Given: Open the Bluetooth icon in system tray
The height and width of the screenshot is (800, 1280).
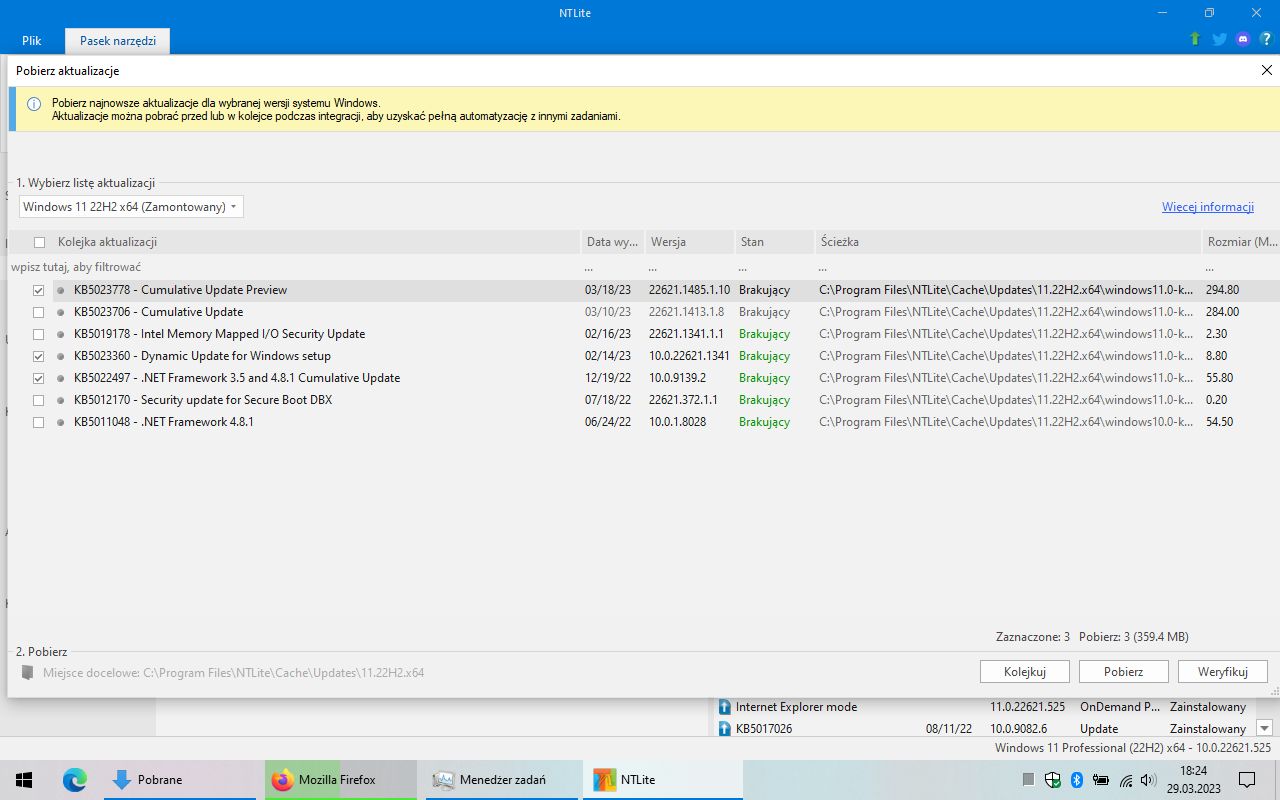Looking at the screenshot, I should pos(1076,779).
